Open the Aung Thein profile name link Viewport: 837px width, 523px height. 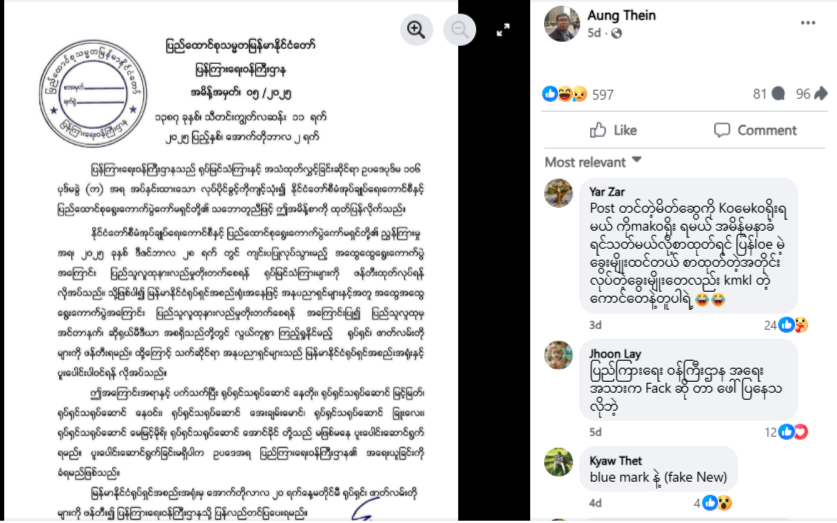[621, 15]
